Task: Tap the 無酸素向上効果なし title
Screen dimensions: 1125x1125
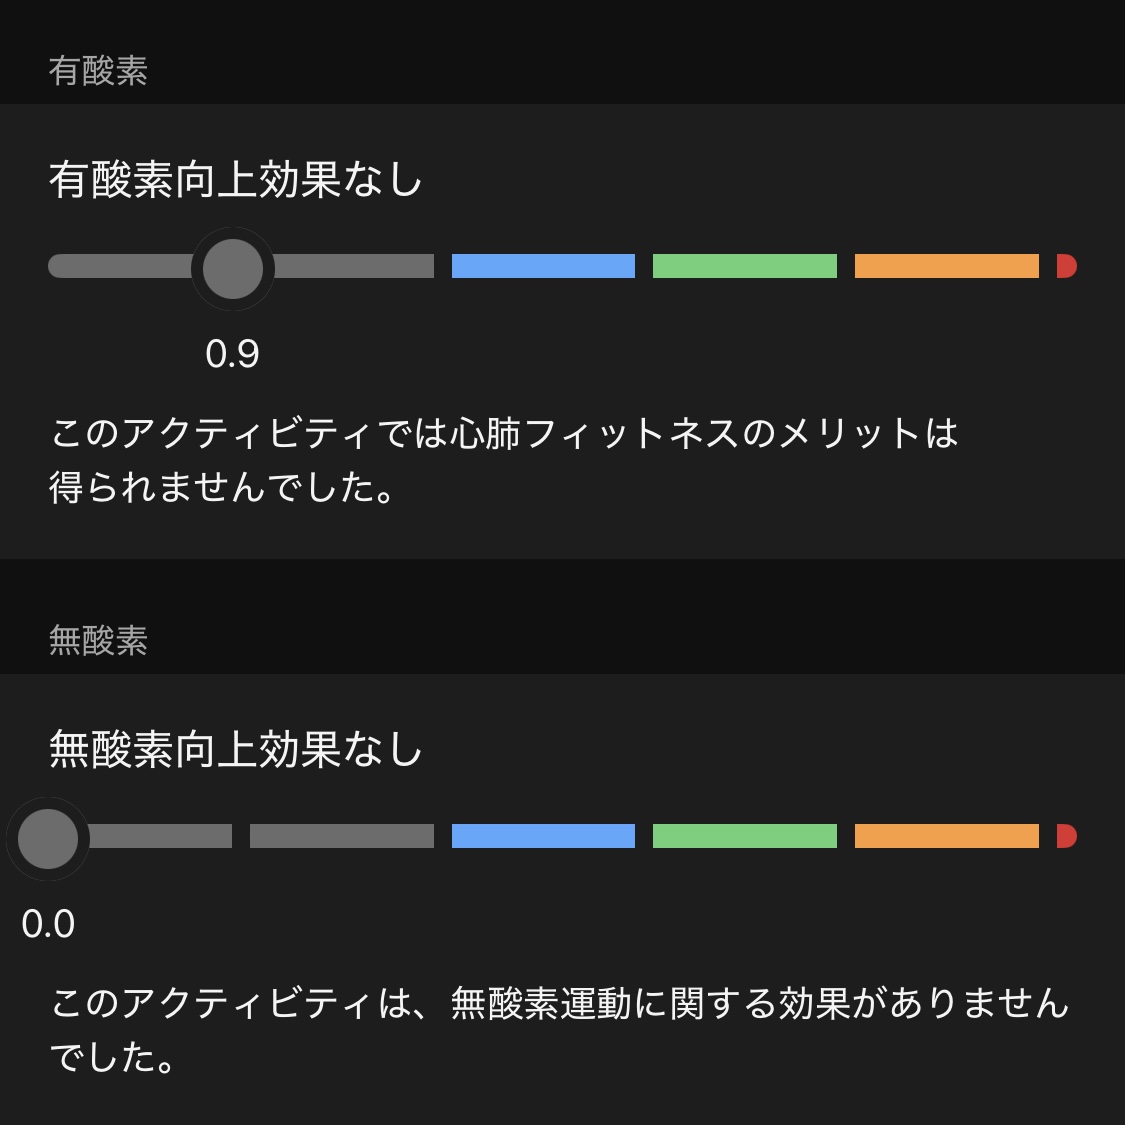Action: click(235, 749)
